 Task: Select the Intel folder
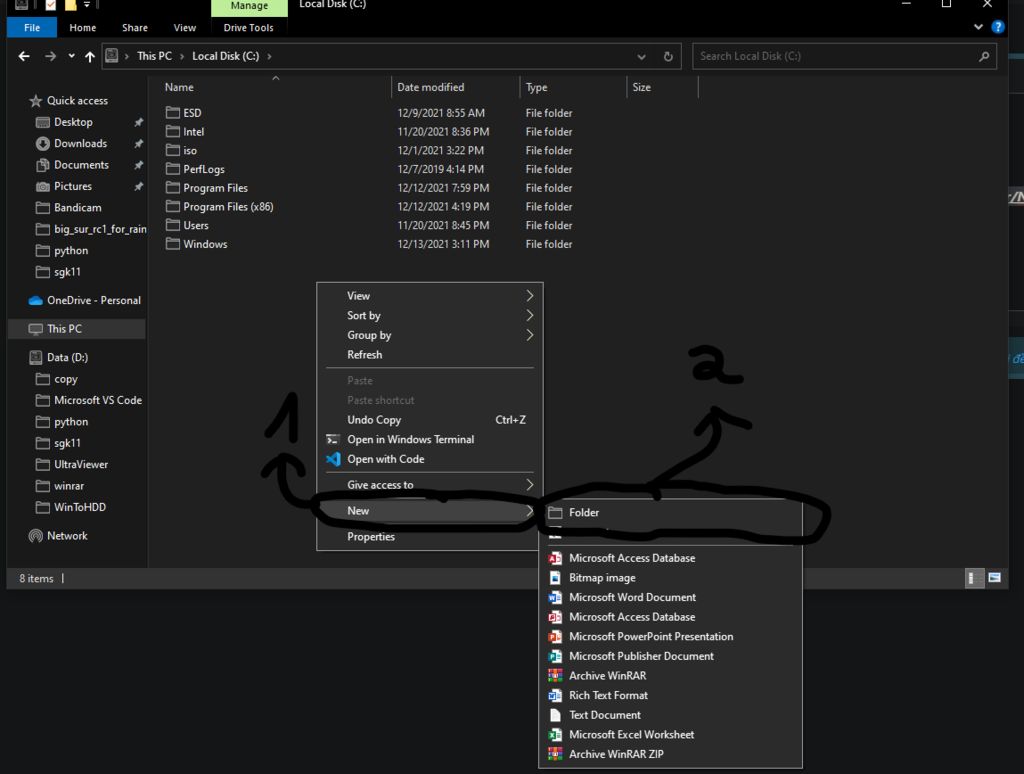pos(193,132)
